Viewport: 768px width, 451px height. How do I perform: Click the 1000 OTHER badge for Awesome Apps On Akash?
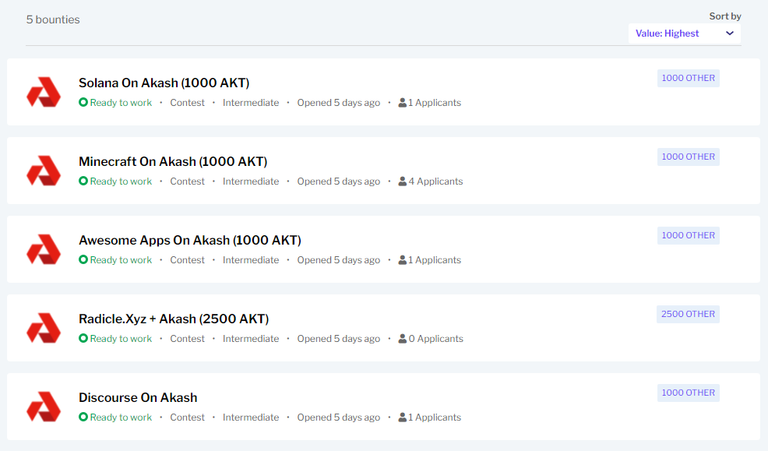tap(688, 236)
